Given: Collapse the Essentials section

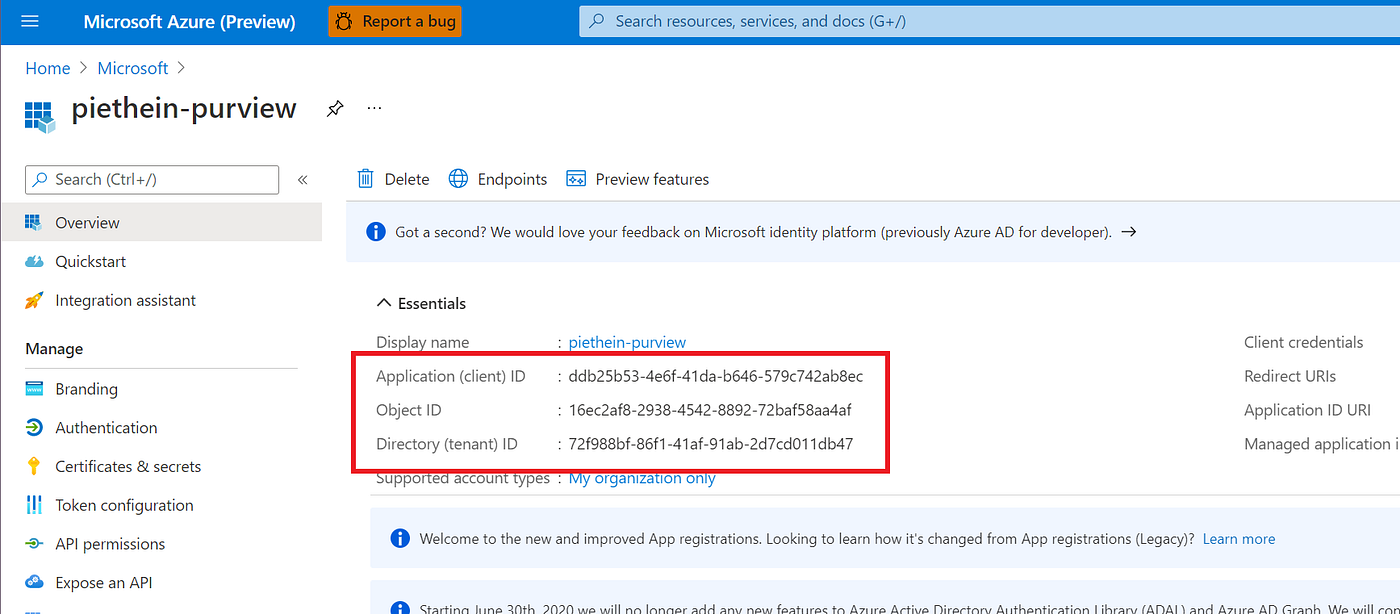Looking at the screenshot, I should (421, 303).
